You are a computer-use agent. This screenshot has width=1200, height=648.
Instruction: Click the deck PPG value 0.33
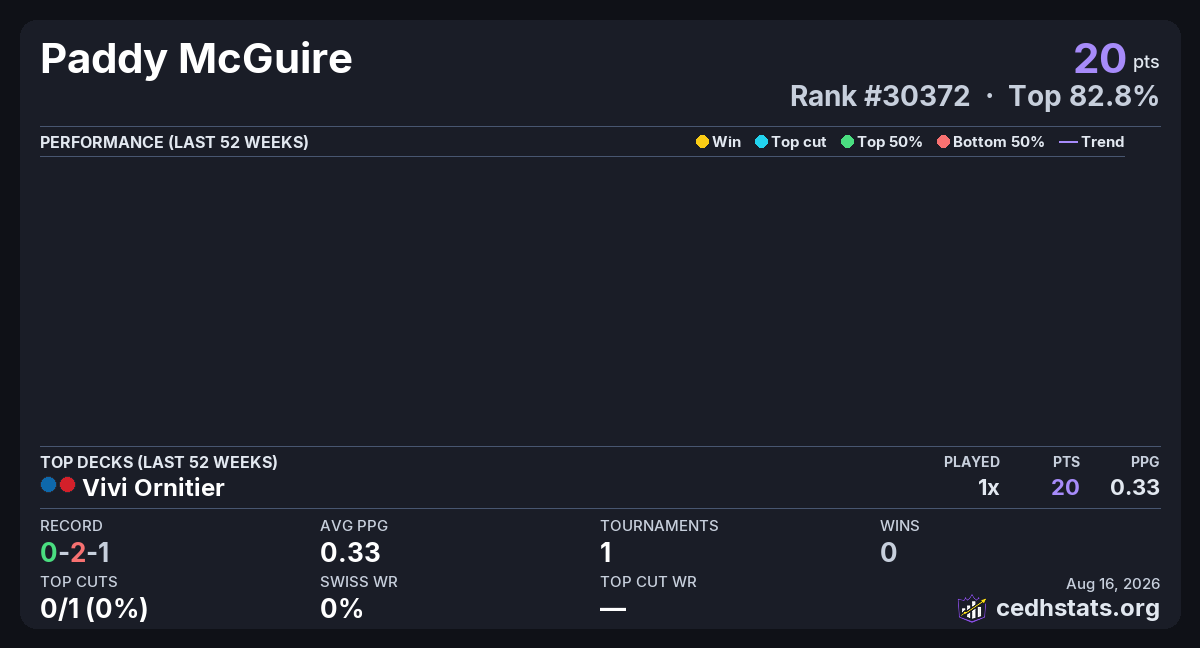[1135, 487]
